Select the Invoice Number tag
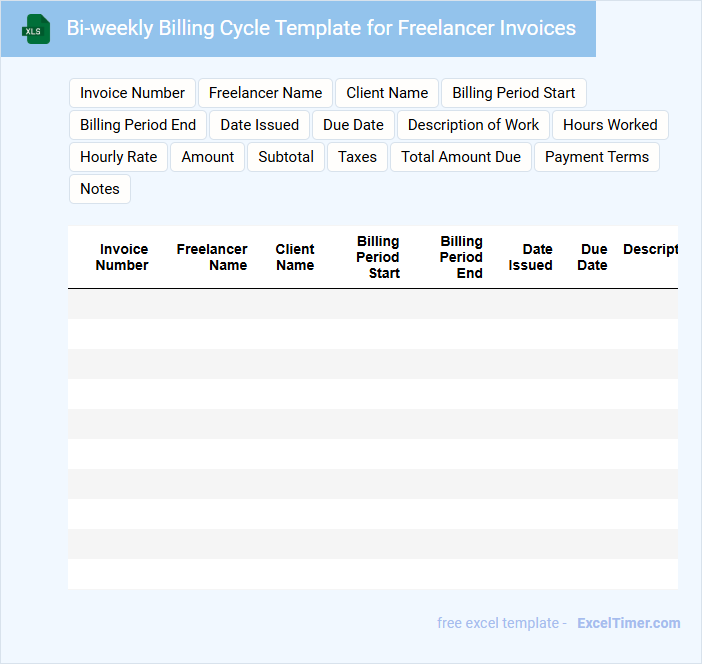702x664 pixels. click(132, 93)
